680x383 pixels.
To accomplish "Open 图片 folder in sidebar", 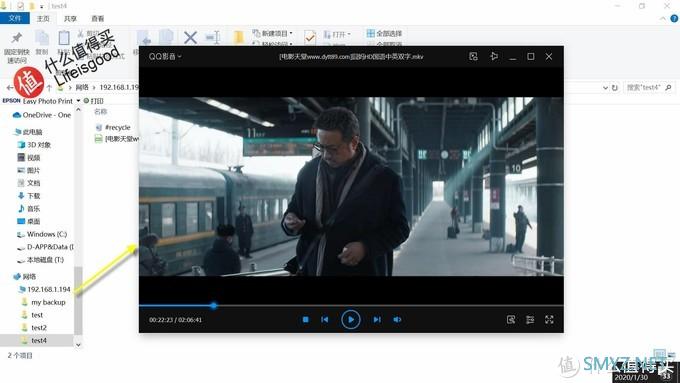I will coord(29,170).
